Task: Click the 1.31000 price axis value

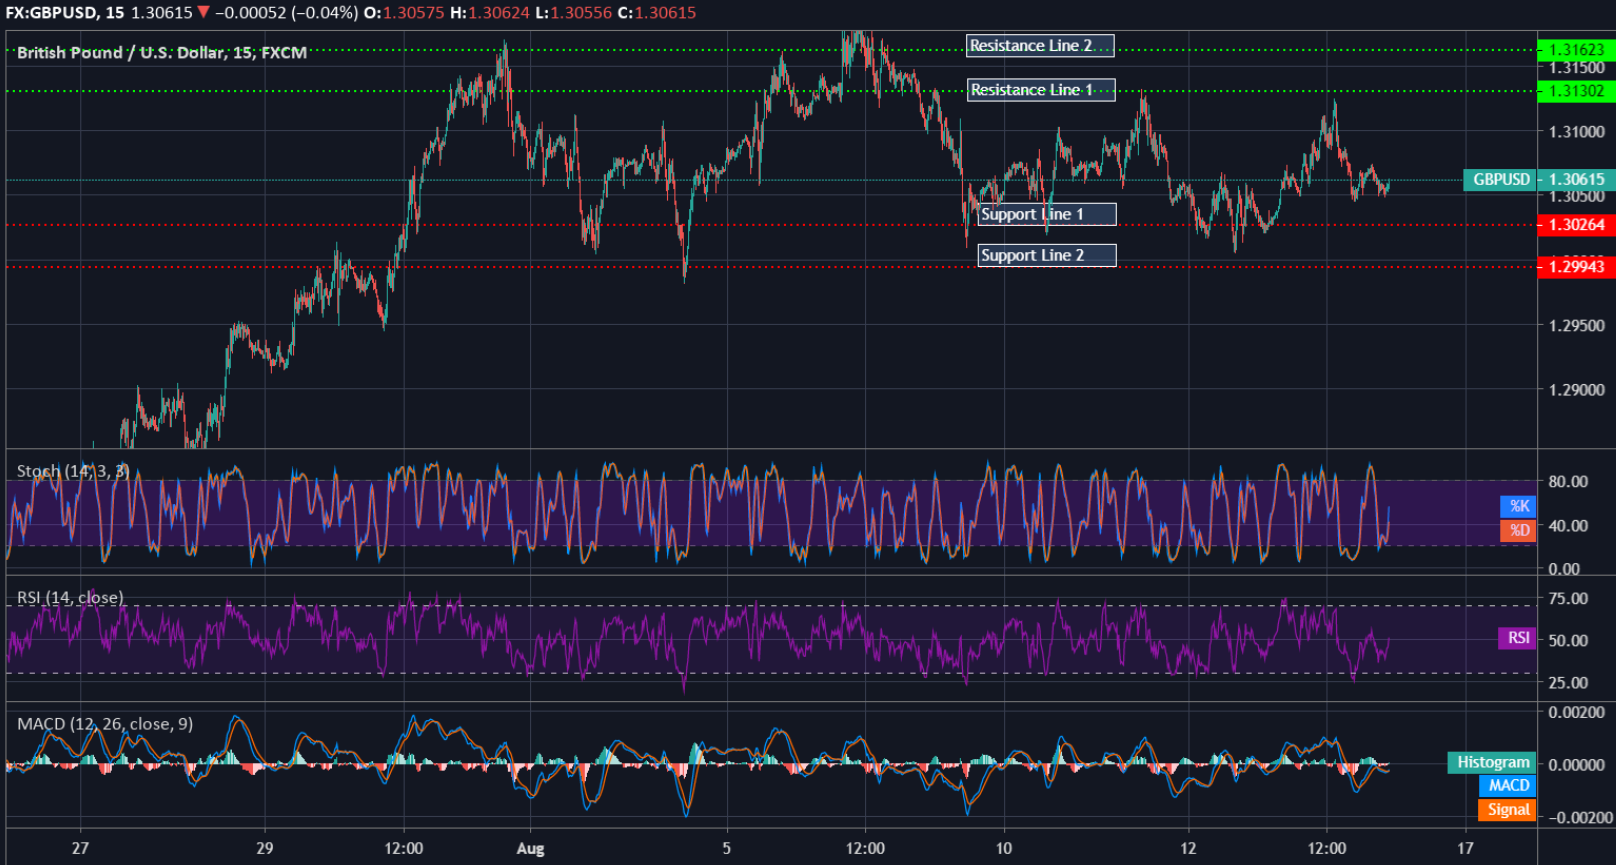Action: (x=1576, y=132)
